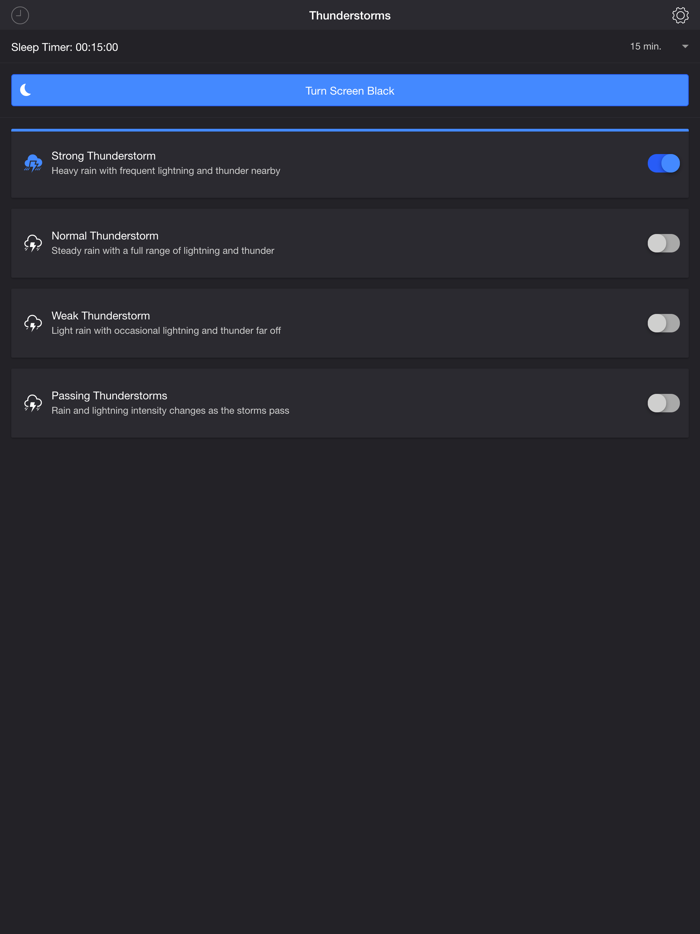
Task: Toggle Passing Thunderstorms playback
Action: pos(663,402)
